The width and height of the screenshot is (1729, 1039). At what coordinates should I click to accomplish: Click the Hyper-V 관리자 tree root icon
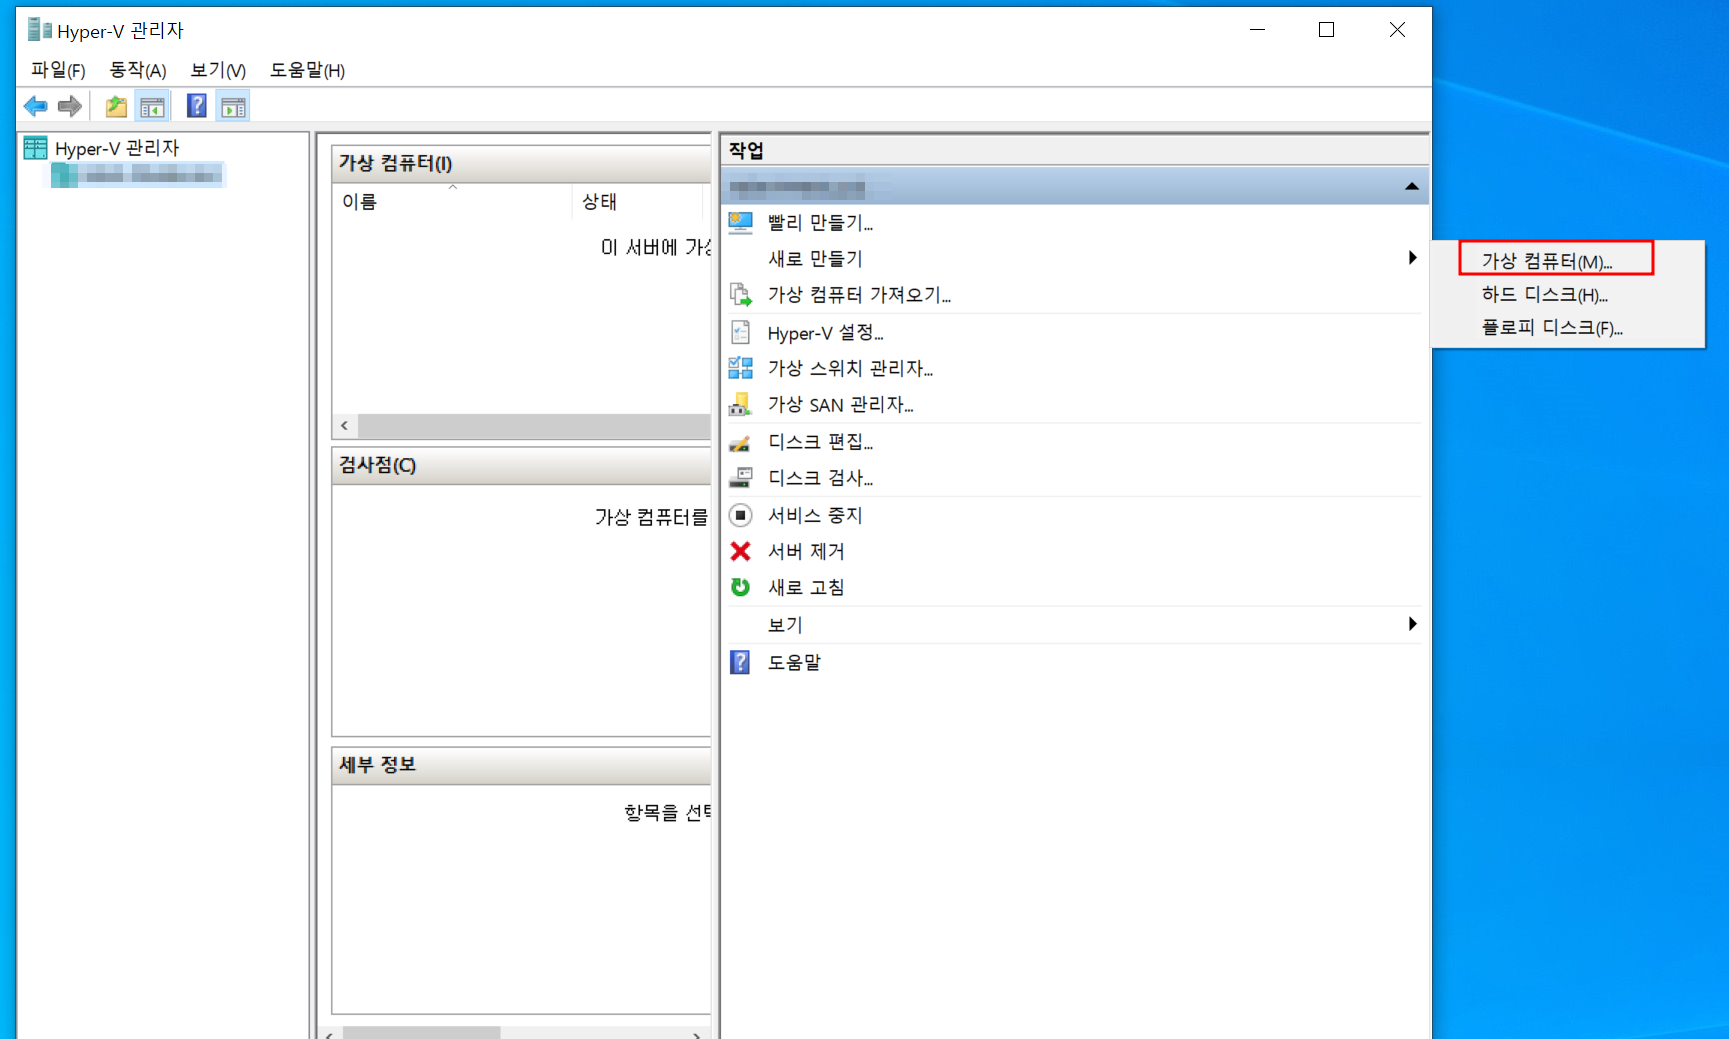pos(36,148)
